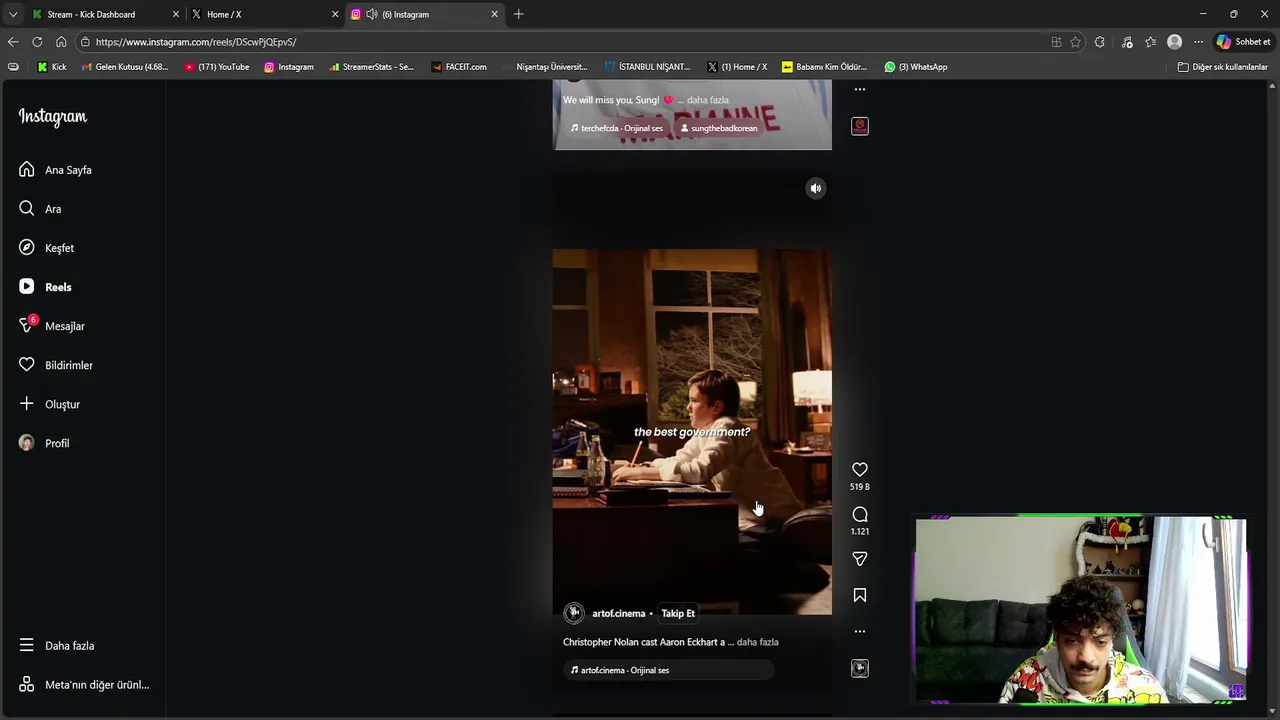Click Oluştur to create a post
The height and width of the screenshot is (720, 1280).
49,404
